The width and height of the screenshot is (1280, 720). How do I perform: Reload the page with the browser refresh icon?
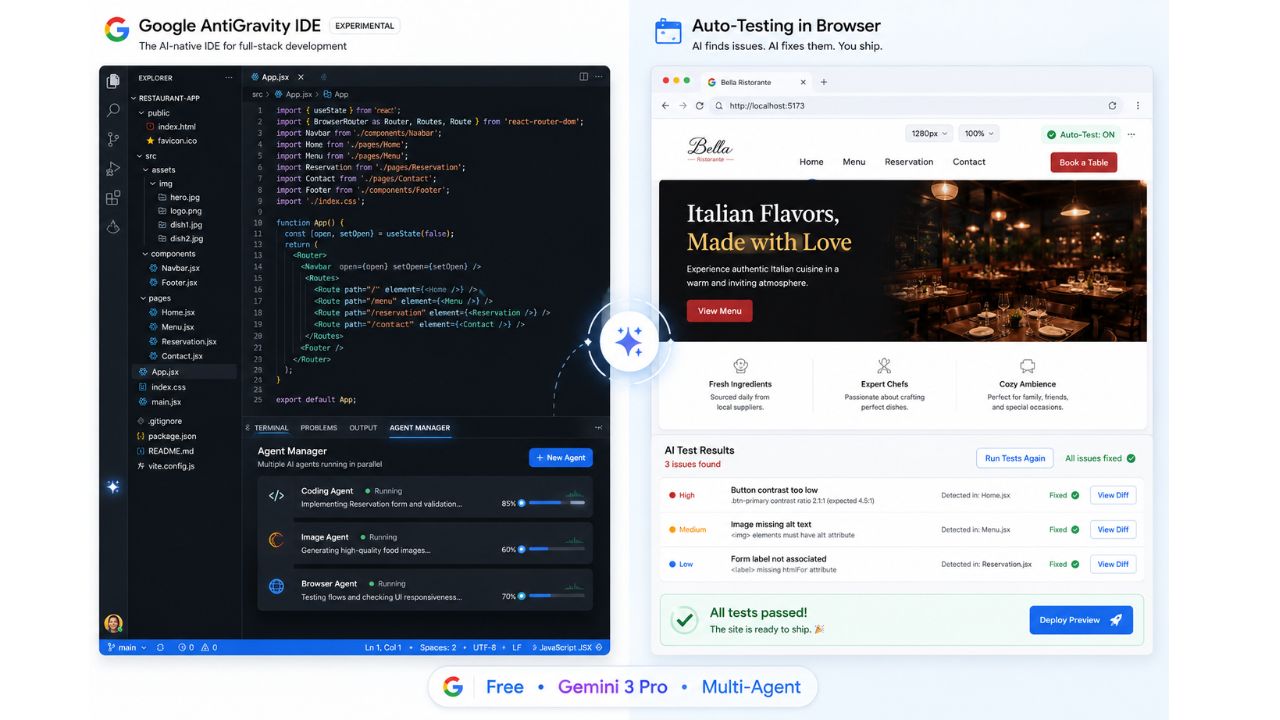pos(700,106)
